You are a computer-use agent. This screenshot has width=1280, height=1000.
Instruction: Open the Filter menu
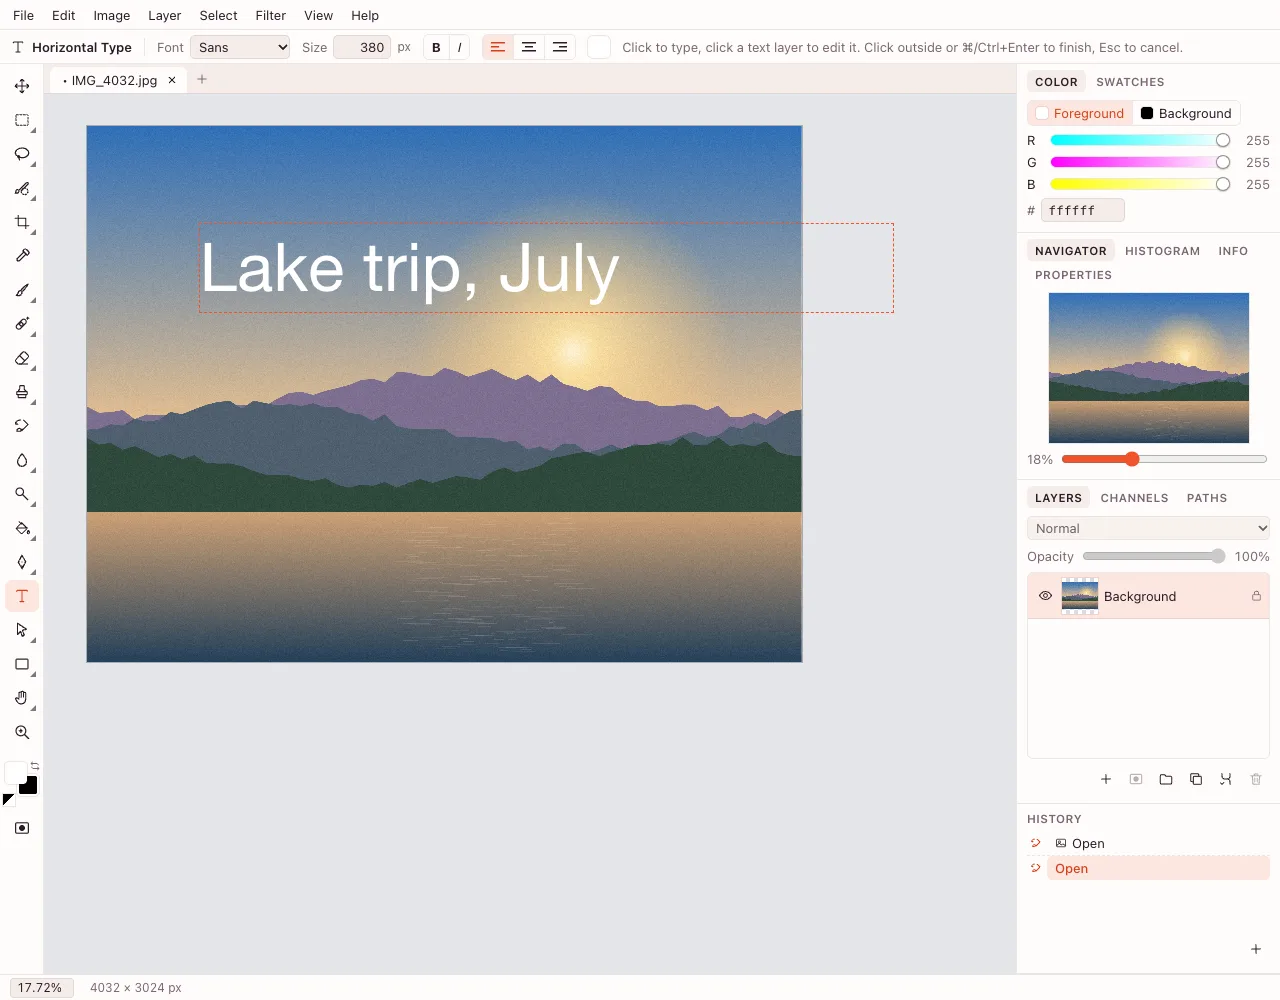270,15
